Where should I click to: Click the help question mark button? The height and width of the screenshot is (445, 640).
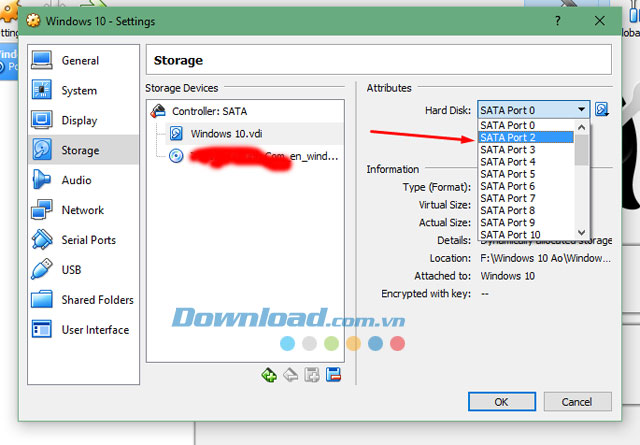click(x=558, y=21)
